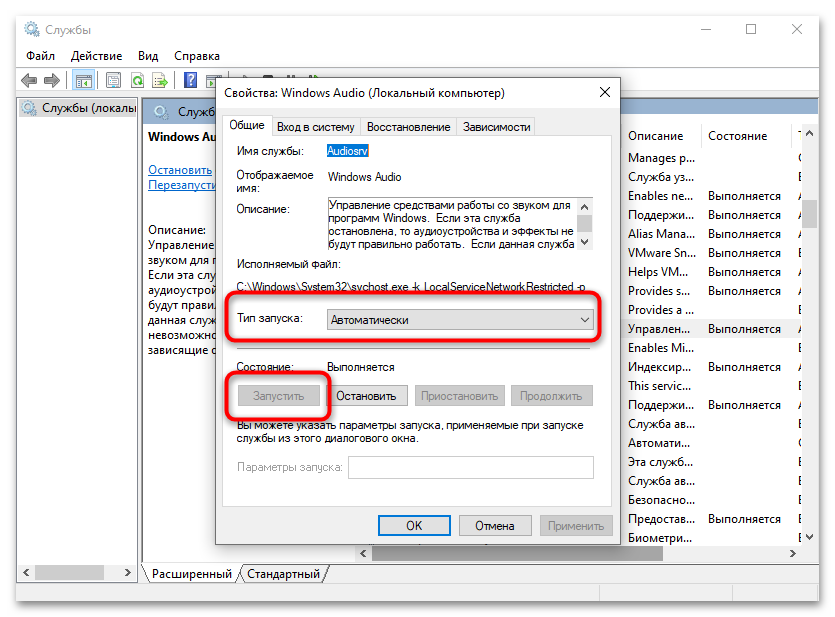Open the Properties toolbar icon
835x617 pixels.
pos(113,81)
